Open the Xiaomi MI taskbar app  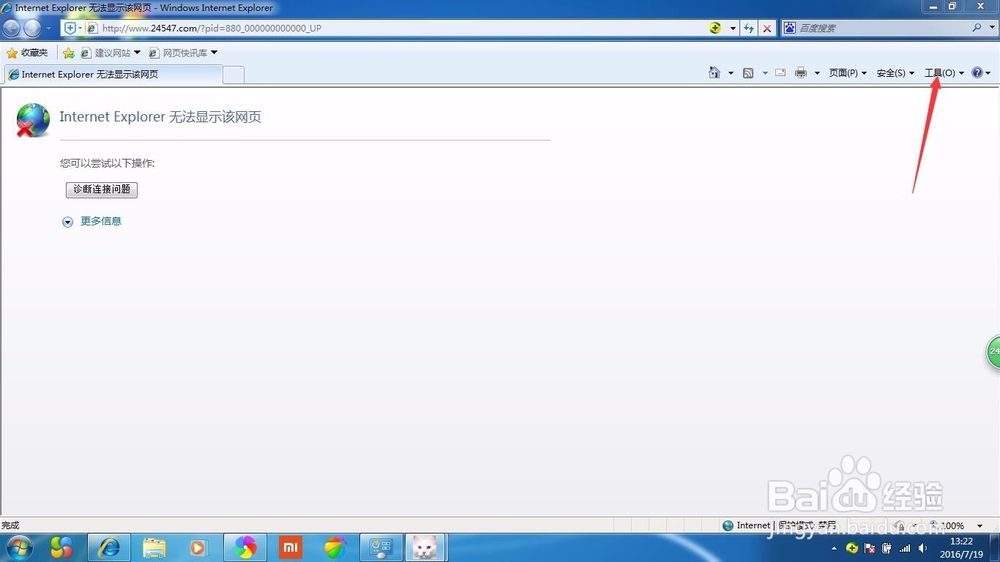[290, 548]
